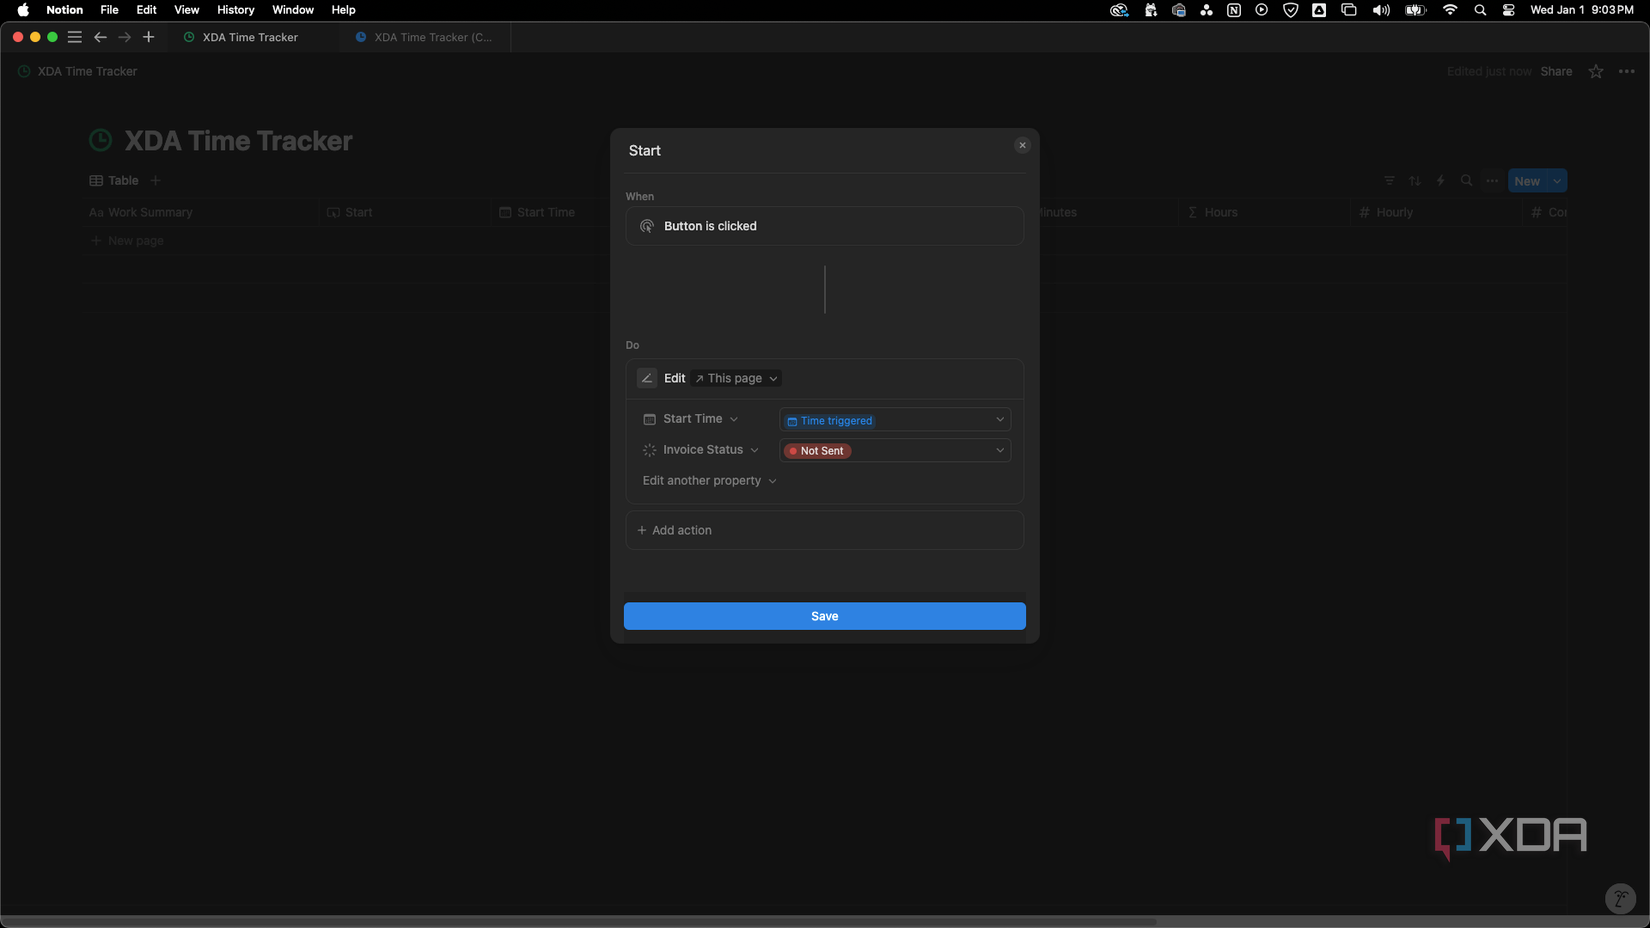The image size is (1650, 928).
Task: Expand the New button dropdown arrow
Action: pyautogui.click(x=1557, y=181)
